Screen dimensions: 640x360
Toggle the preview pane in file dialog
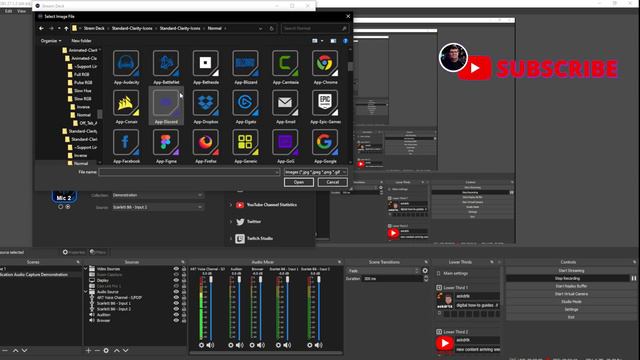333,41
